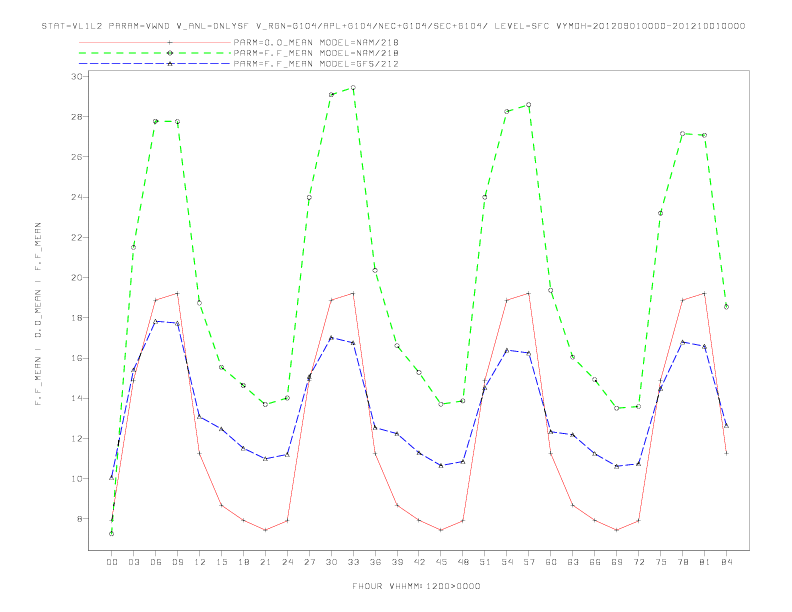Click the green dashed legend line sample
Viewport: 792px width, 612px height.
click(155, 53)
